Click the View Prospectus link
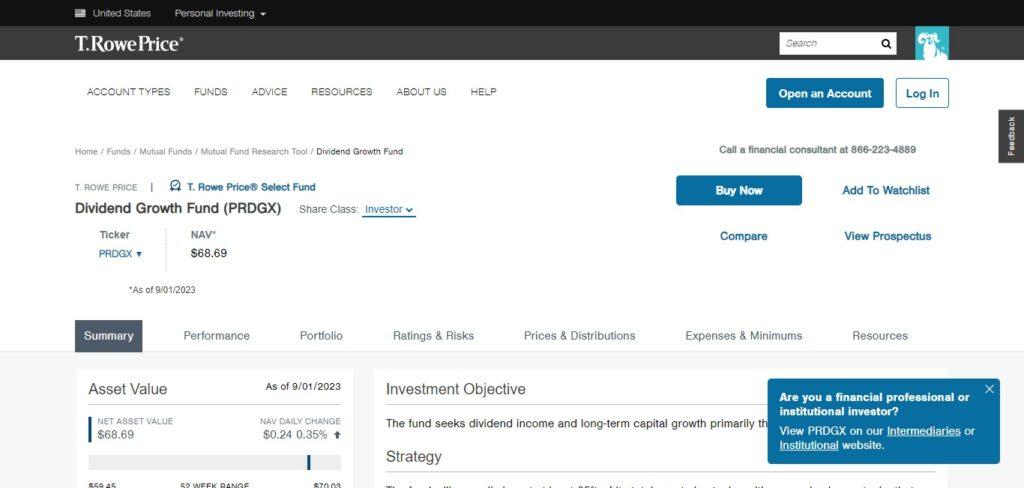1024x488 pixels. pyautogui.click(x=888, y=236)
